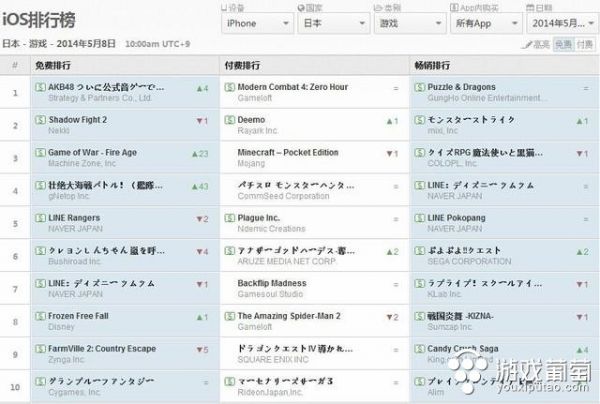Viewport: 600px width, 404px height.
Task: Click publisher Mojang
Action: click(251, 163)
